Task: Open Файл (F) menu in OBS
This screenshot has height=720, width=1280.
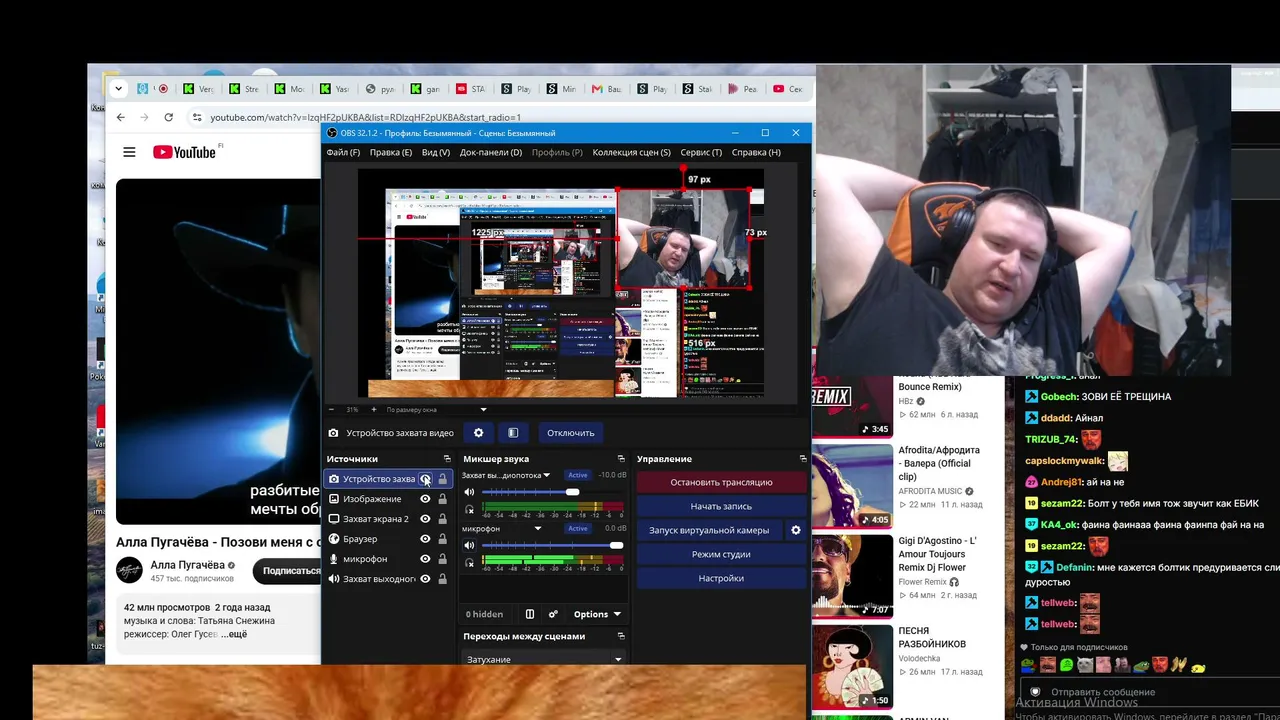Action: 343,152
